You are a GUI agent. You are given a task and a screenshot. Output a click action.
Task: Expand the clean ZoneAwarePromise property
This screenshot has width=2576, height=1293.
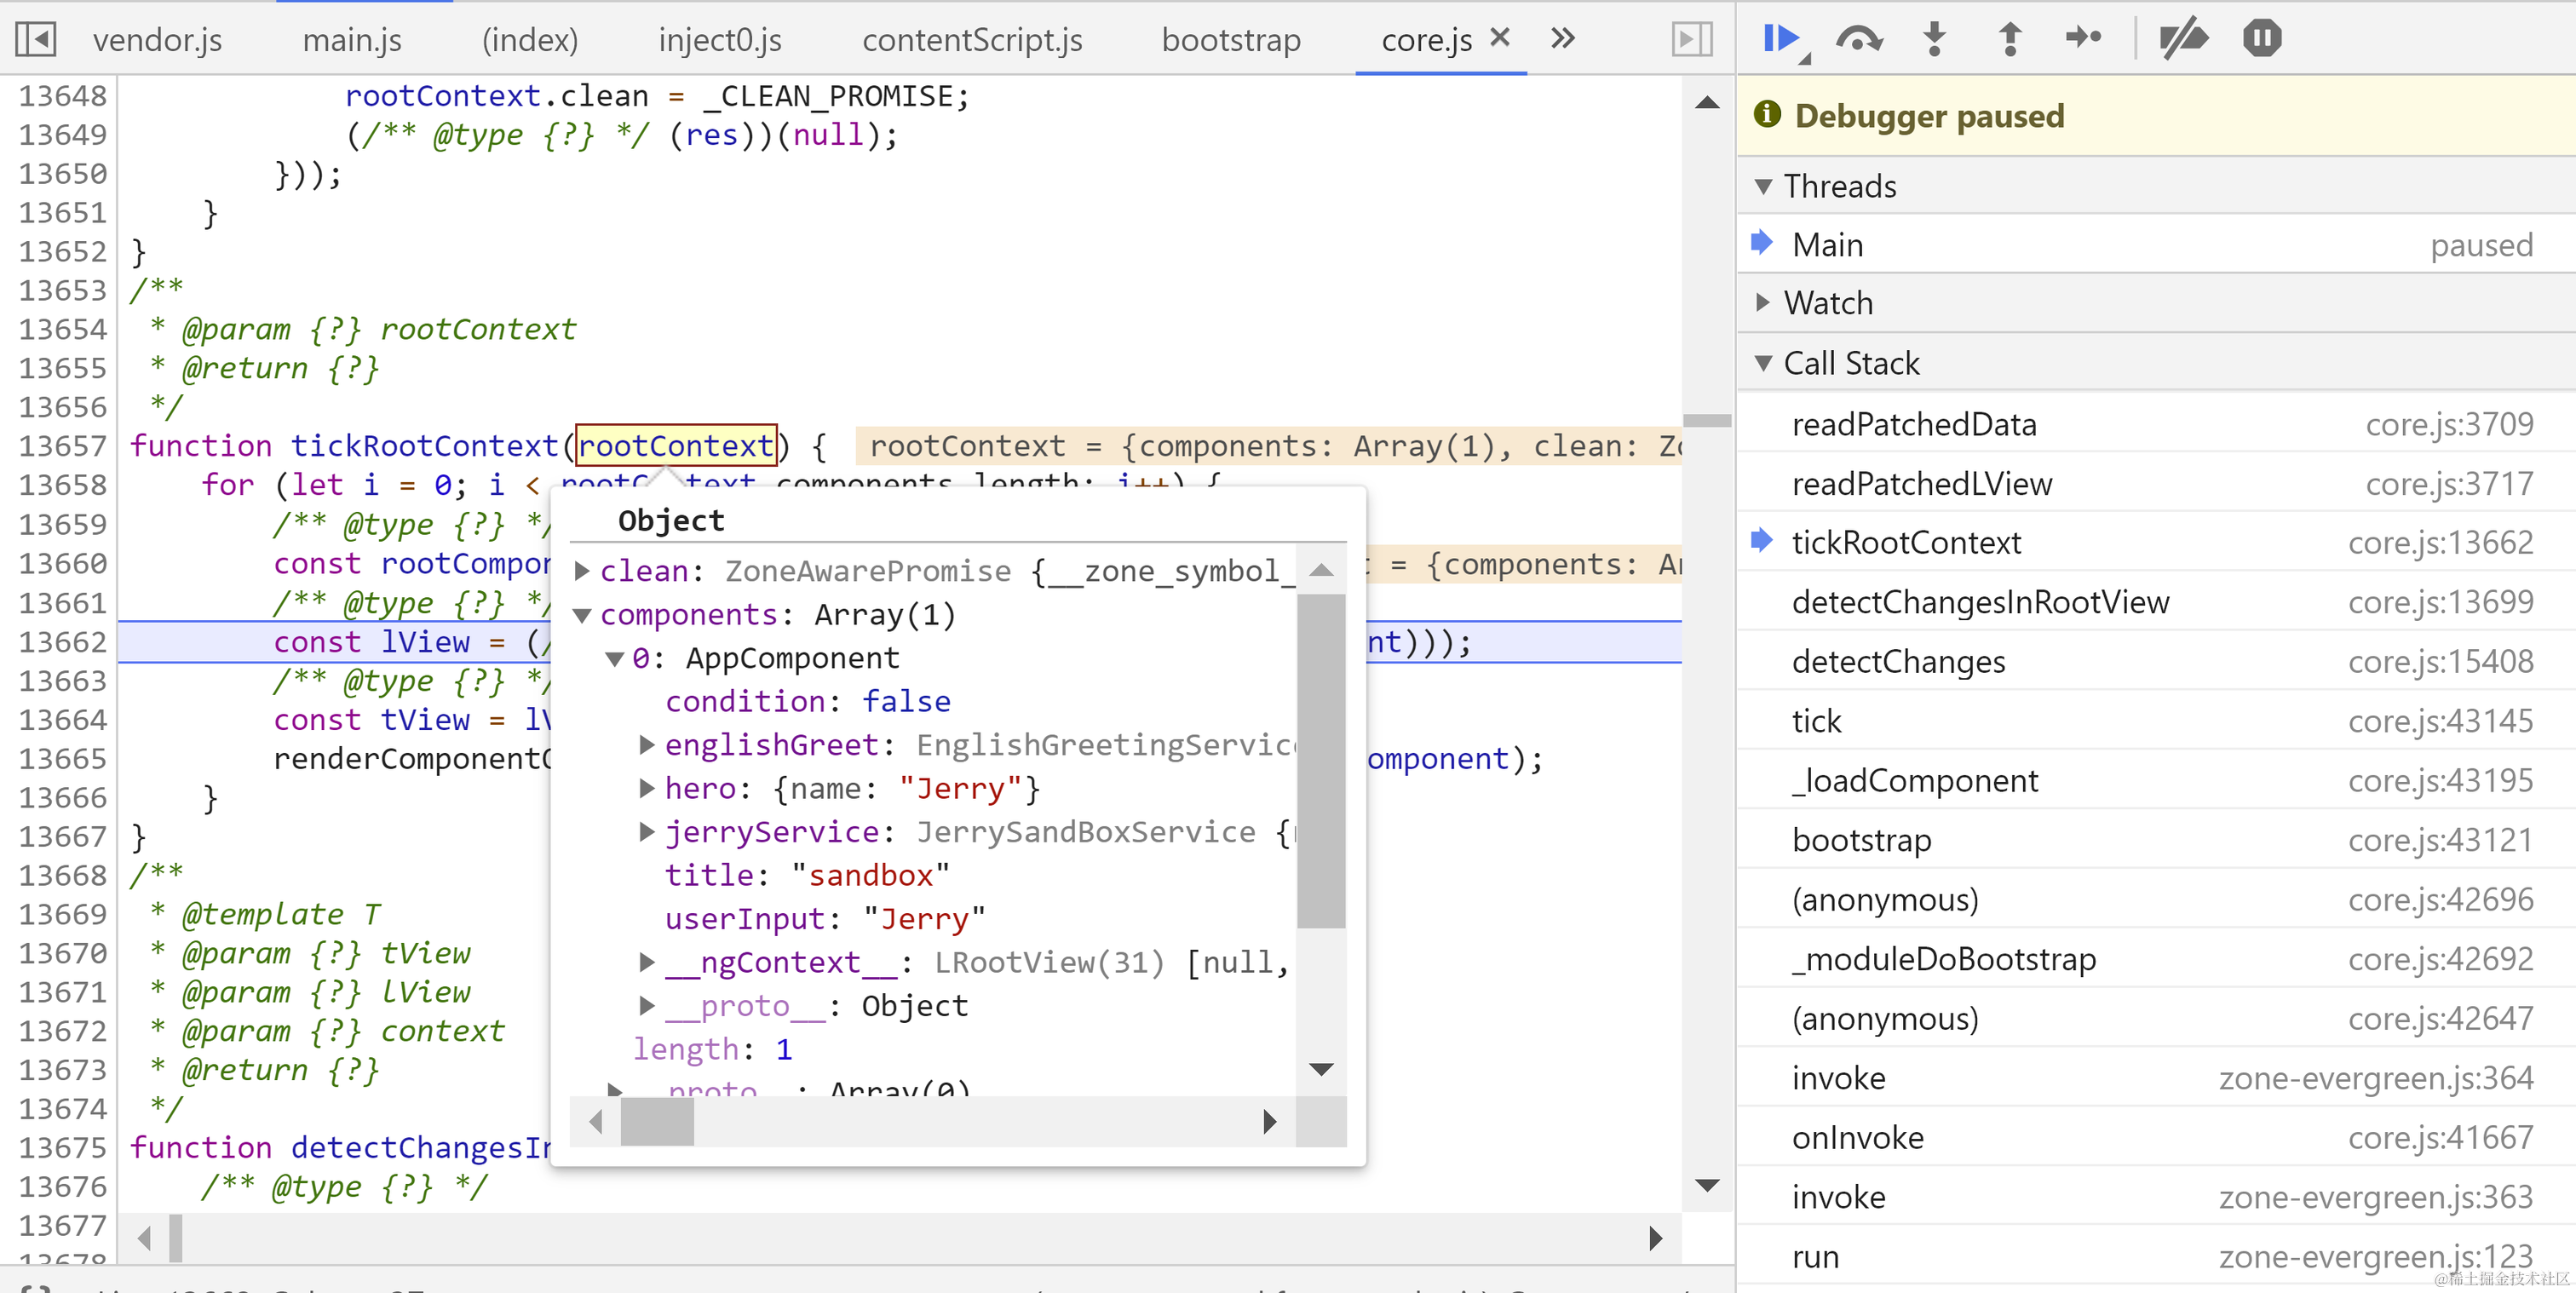582,571
